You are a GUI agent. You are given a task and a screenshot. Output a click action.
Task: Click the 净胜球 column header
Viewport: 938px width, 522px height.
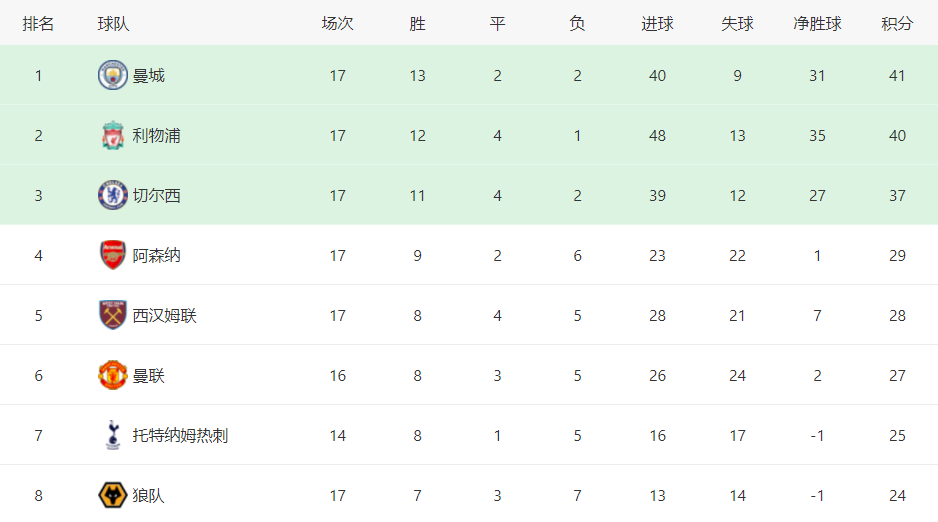[817, 24]
